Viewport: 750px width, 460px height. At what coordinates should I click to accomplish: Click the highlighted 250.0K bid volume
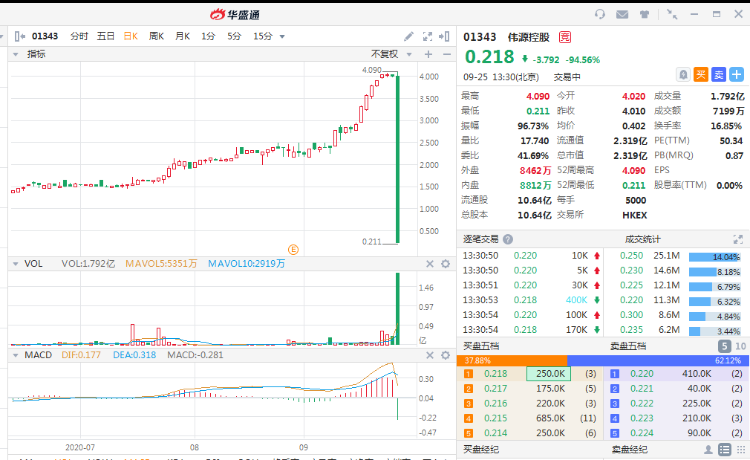[551, 373]
